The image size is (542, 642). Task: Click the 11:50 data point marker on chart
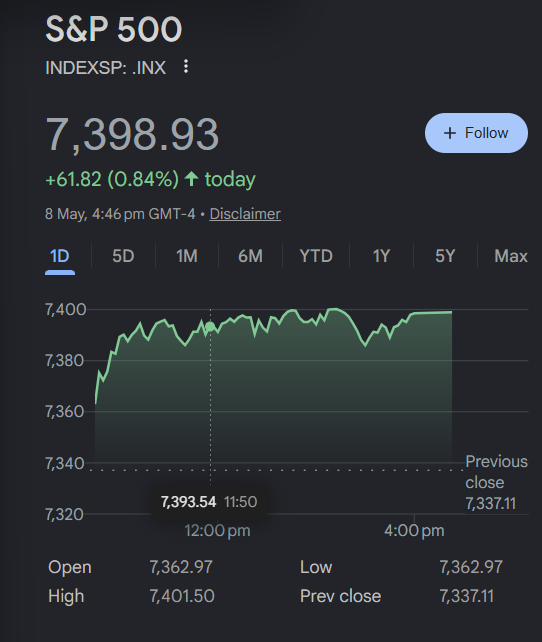pyautogui.click(x=210, y=327)
